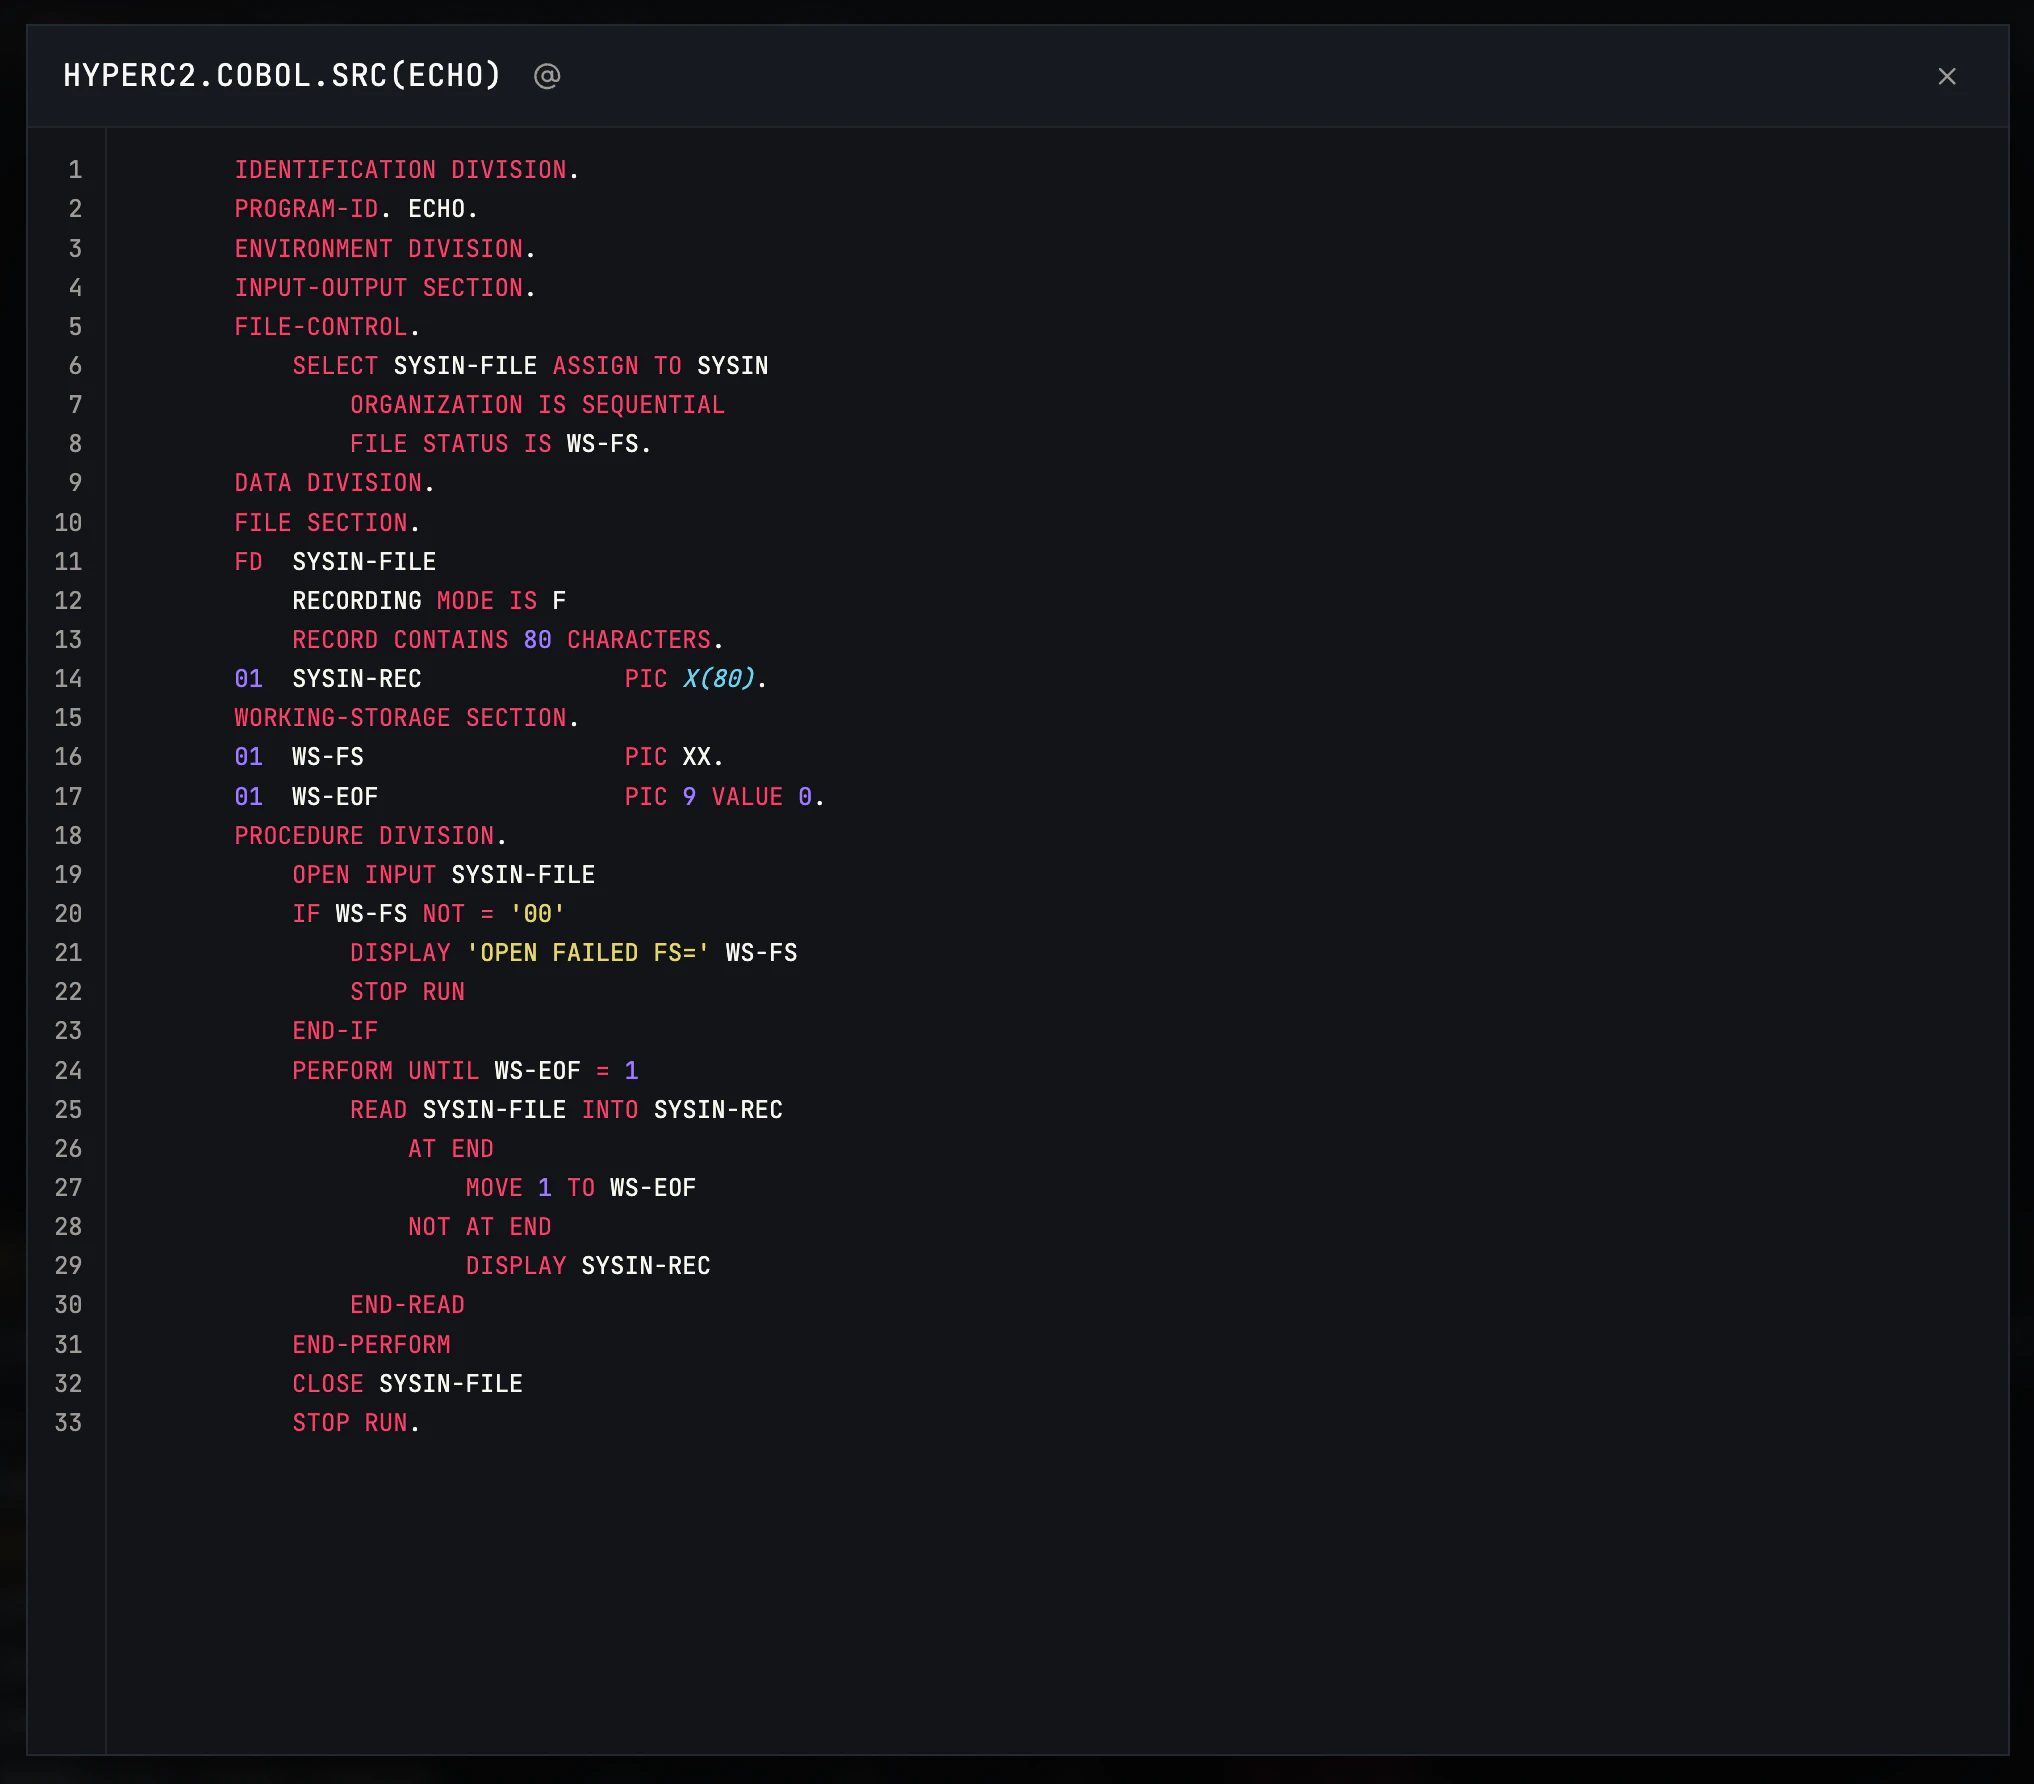Click the @ icon beside the dataset title
2034x1784 pixels.
(547, 76)
